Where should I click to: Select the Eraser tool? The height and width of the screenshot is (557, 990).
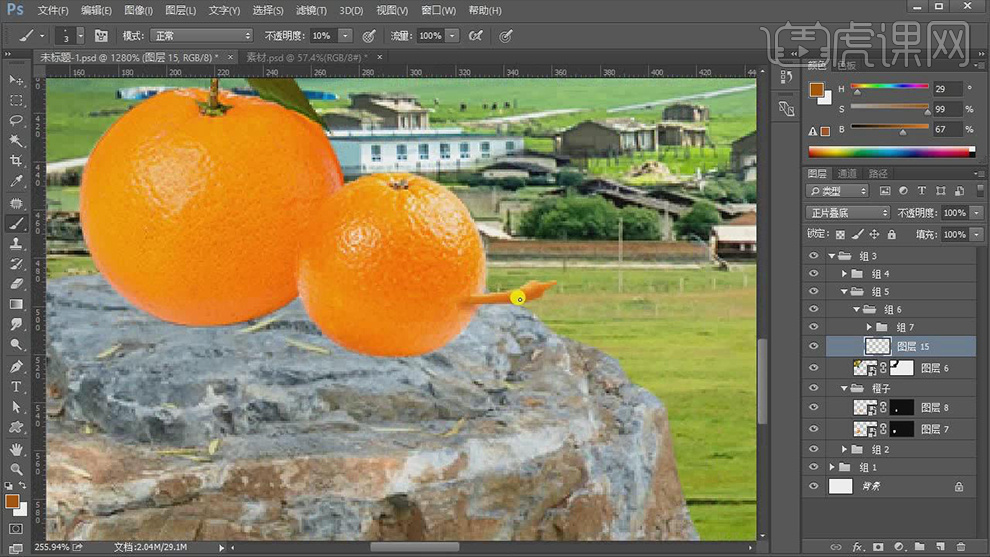point(16,284)
